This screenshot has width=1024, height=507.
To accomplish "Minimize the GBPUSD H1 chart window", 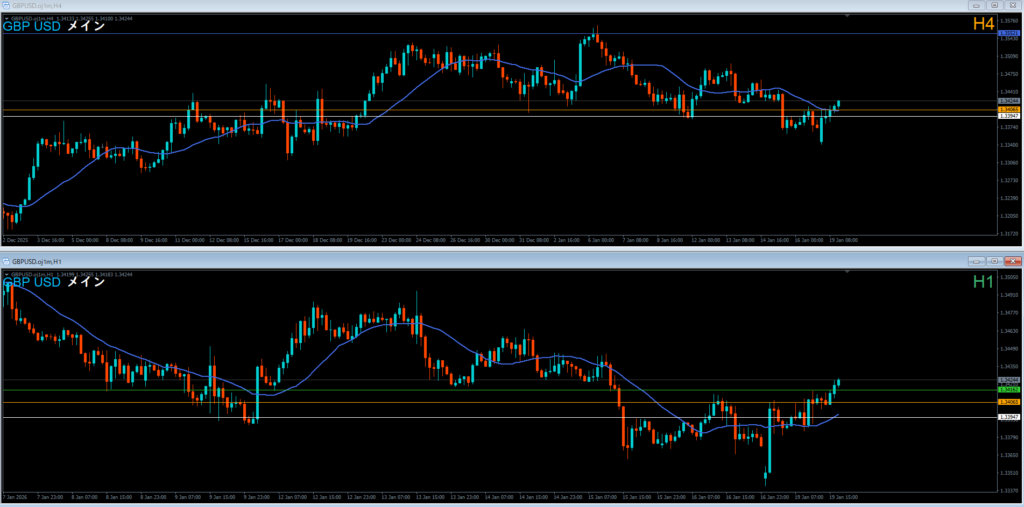I will coord(977,261).
